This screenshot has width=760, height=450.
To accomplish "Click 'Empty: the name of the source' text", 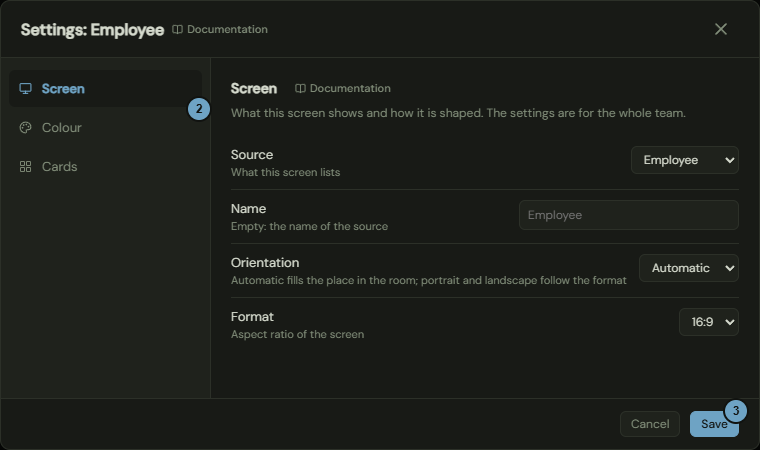I will pyautogui.click(x=309, y=226).
